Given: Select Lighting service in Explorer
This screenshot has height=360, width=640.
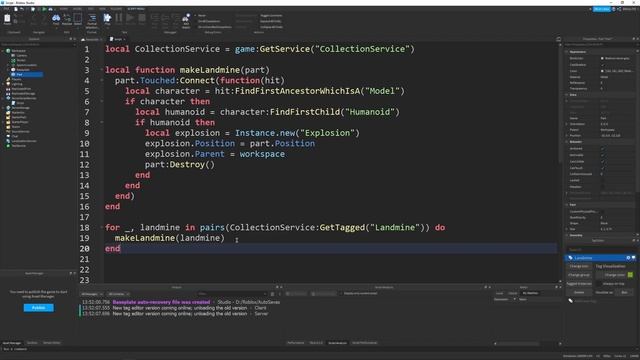Looking at the screenshot, I should pos(17,84).
